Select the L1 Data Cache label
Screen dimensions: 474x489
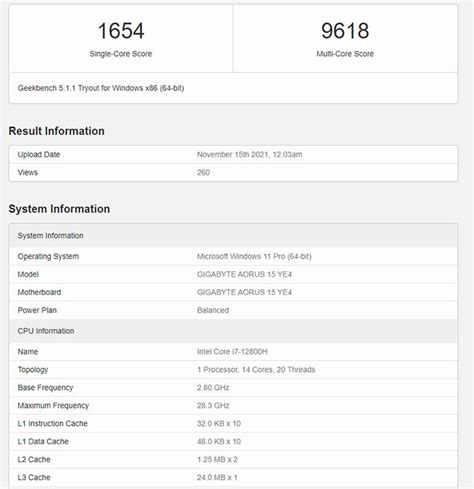click(43, 441)
